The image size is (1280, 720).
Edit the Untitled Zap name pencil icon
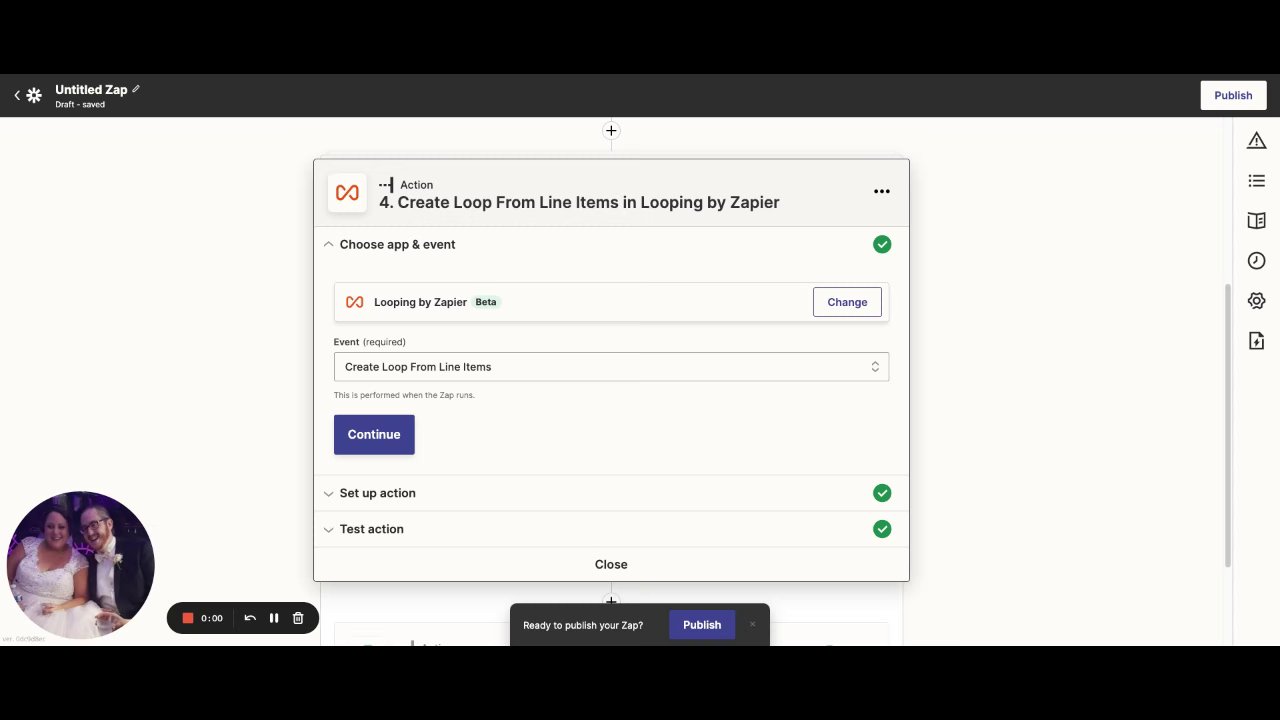point(136,89)
